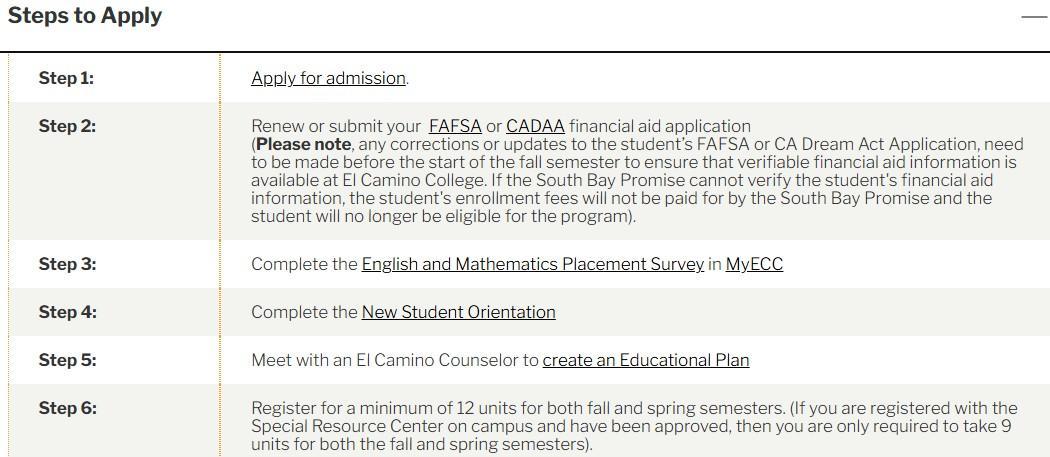This screenshot has width=1050, height=457.
Task: Click the Renew or submit your text
Action: point(336,126)
